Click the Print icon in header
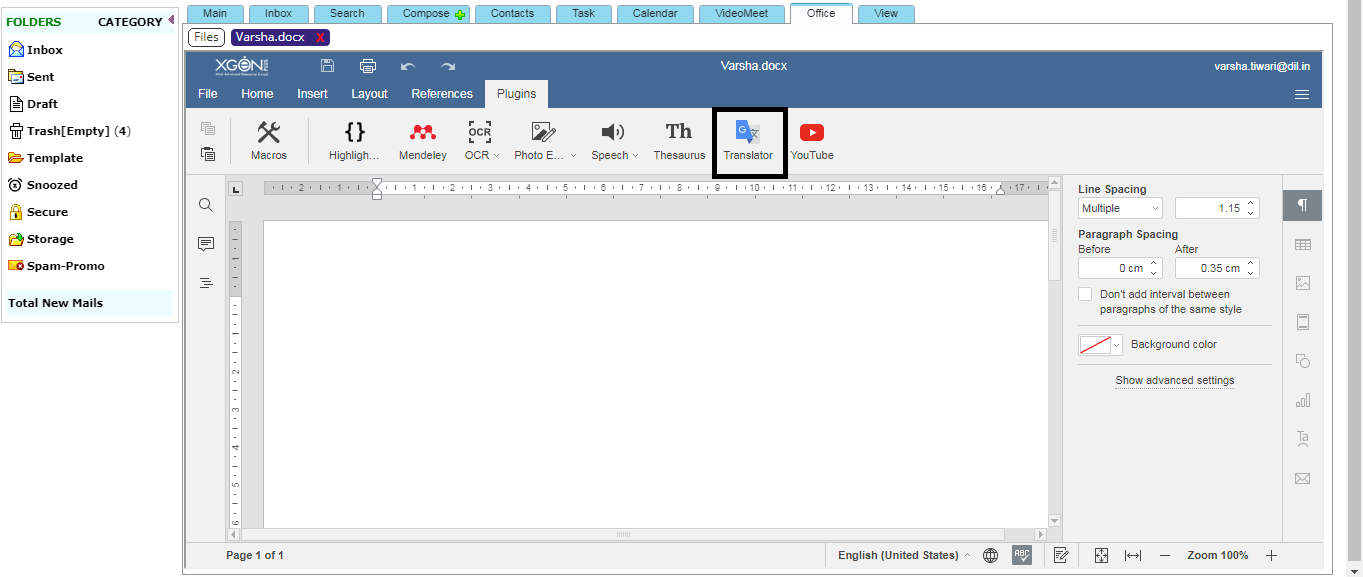The width and height of the screenshot is (1363, 577). [368, 66]
